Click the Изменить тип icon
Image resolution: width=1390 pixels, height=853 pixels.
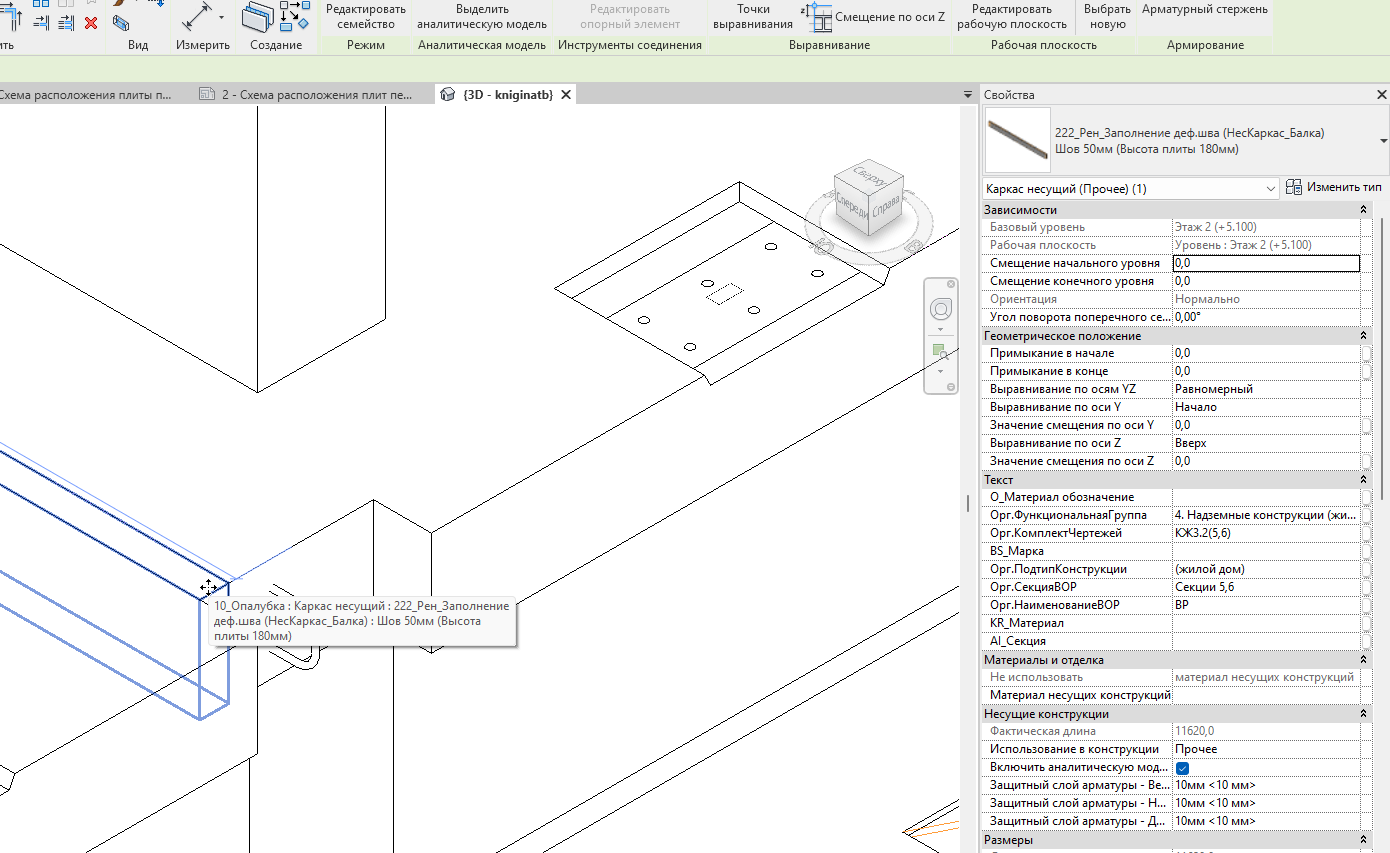tap(1294, 187)
